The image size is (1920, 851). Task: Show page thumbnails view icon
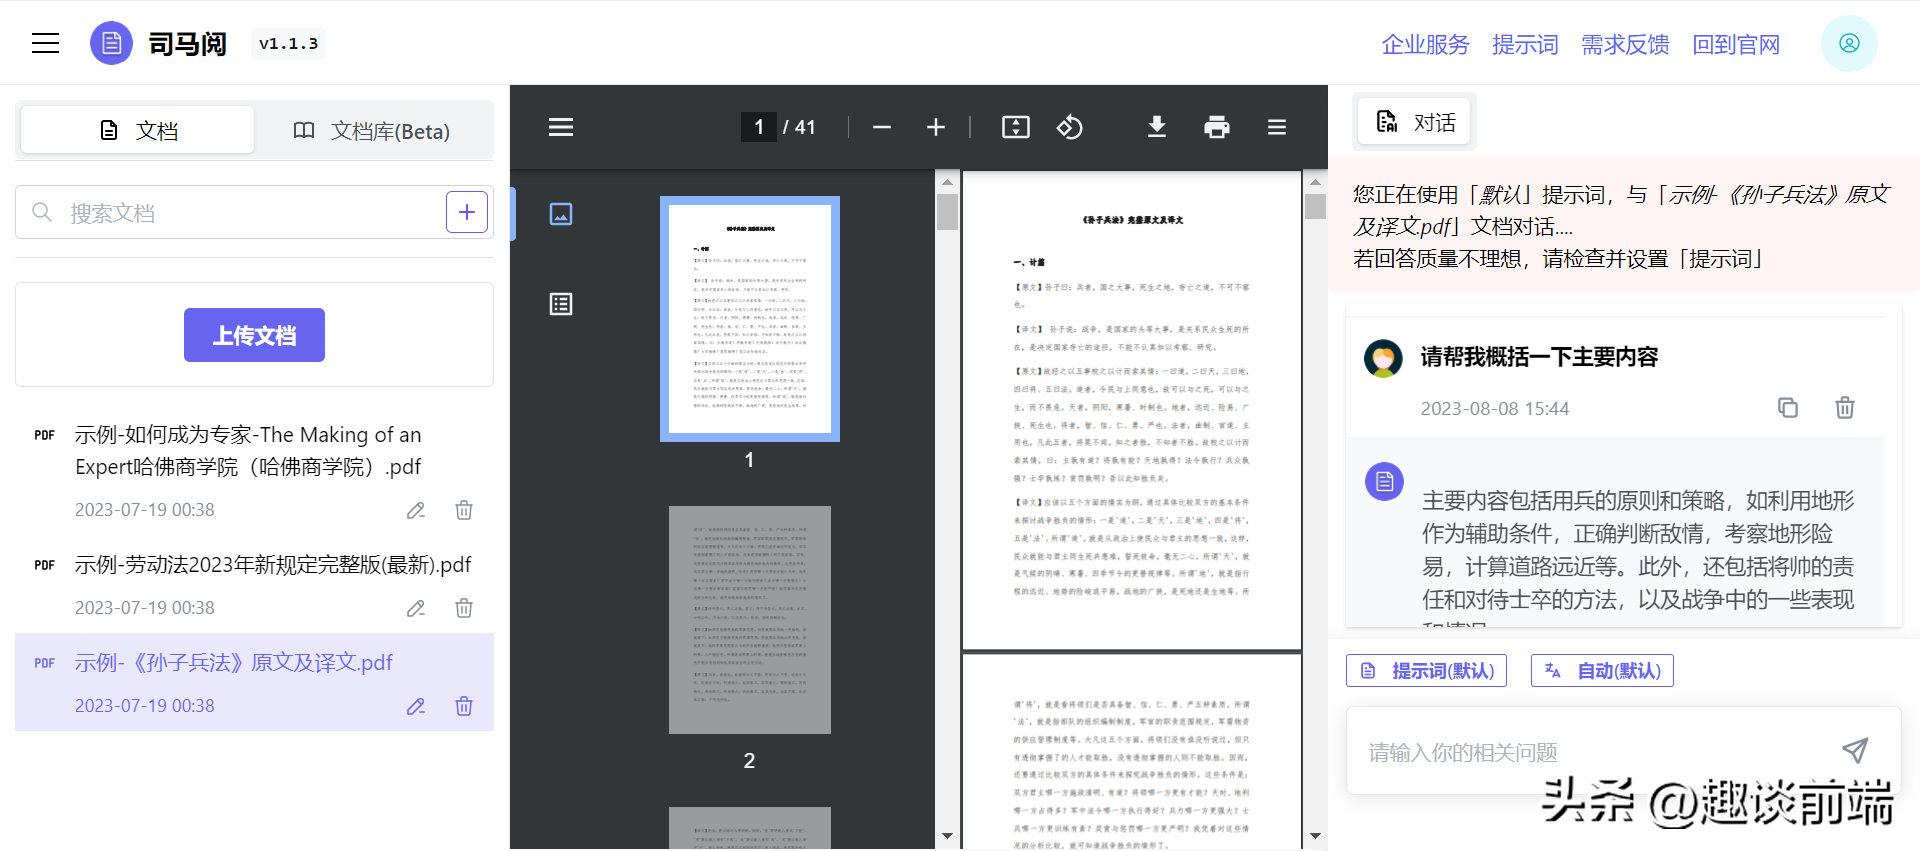point(561,214)
